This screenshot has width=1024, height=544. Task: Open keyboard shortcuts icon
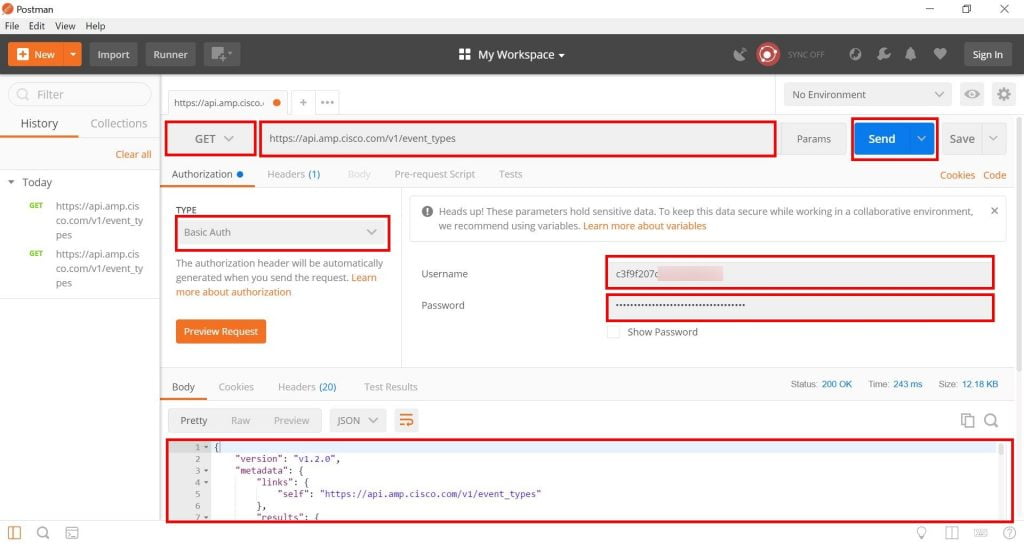(980, 533)
